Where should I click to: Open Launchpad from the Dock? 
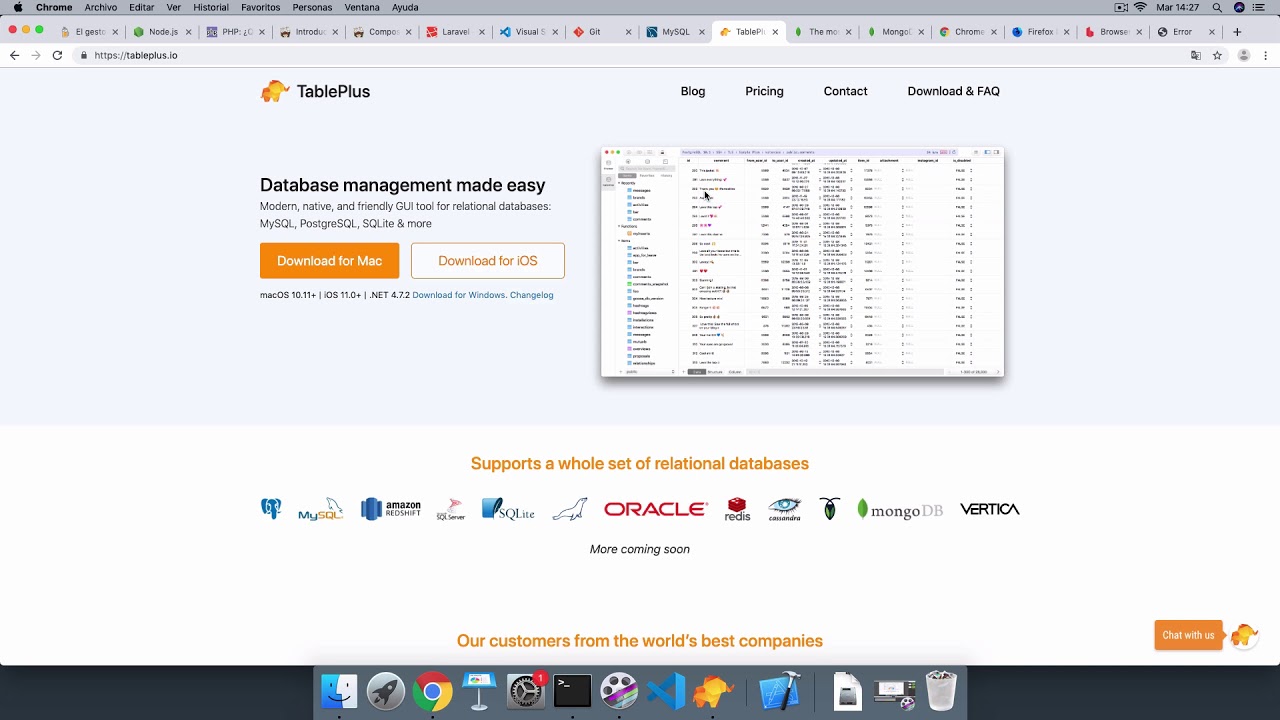pyautogui.click(x=385, y=691)
